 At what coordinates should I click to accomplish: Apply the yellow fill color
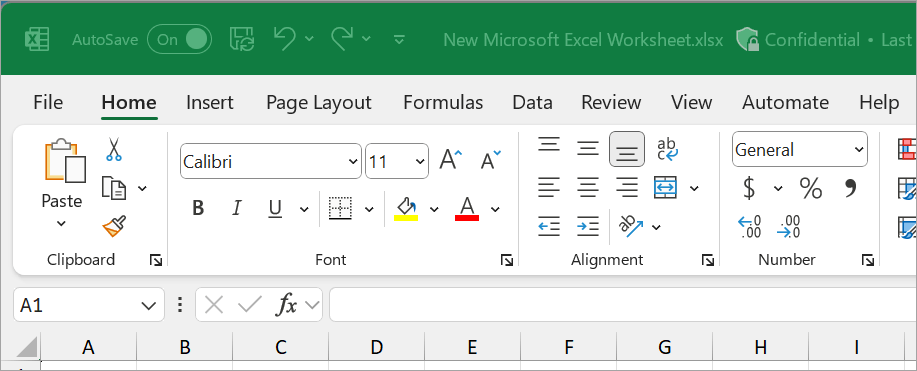(406, 209)
